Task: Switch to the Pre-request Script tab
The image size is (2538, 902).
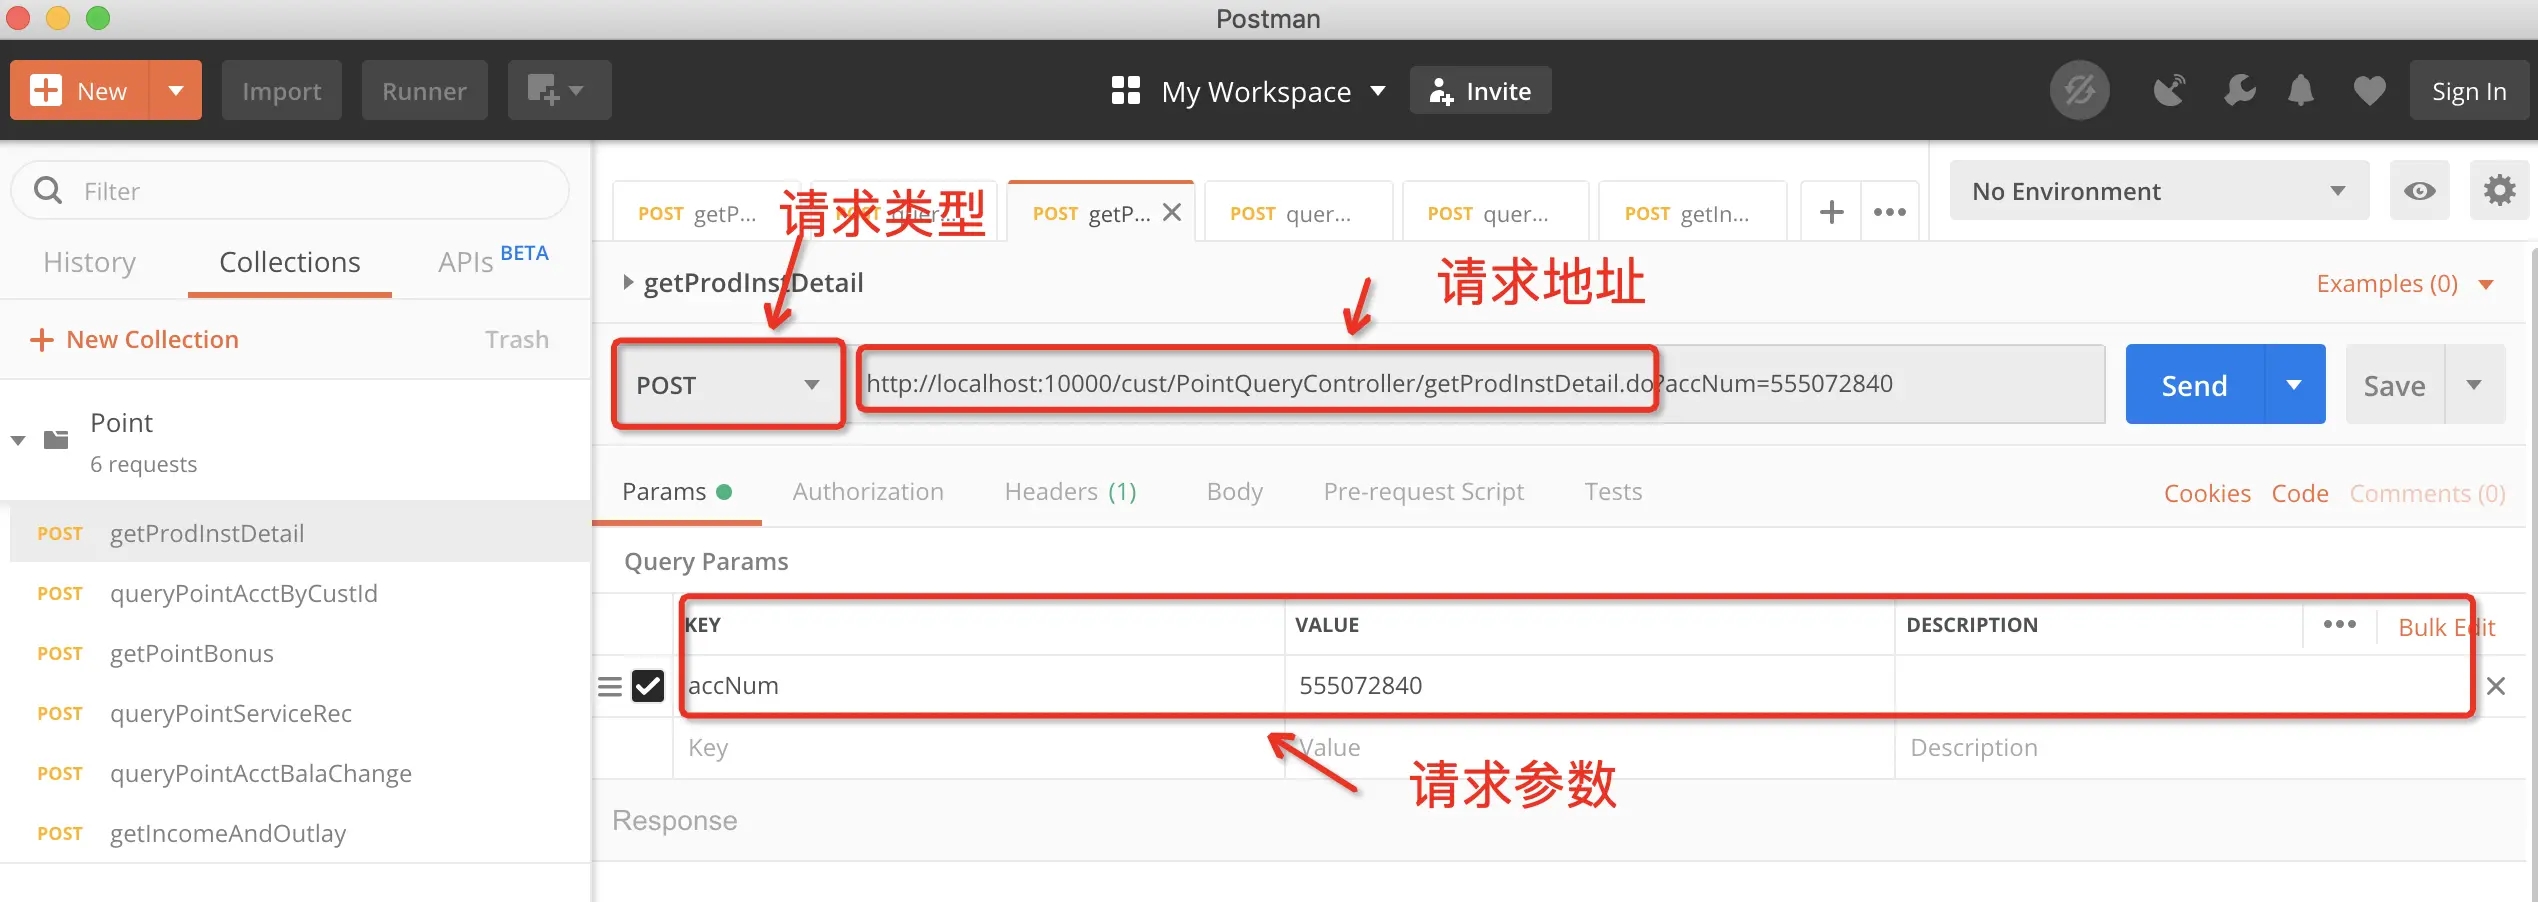Action: (1423, 492)
